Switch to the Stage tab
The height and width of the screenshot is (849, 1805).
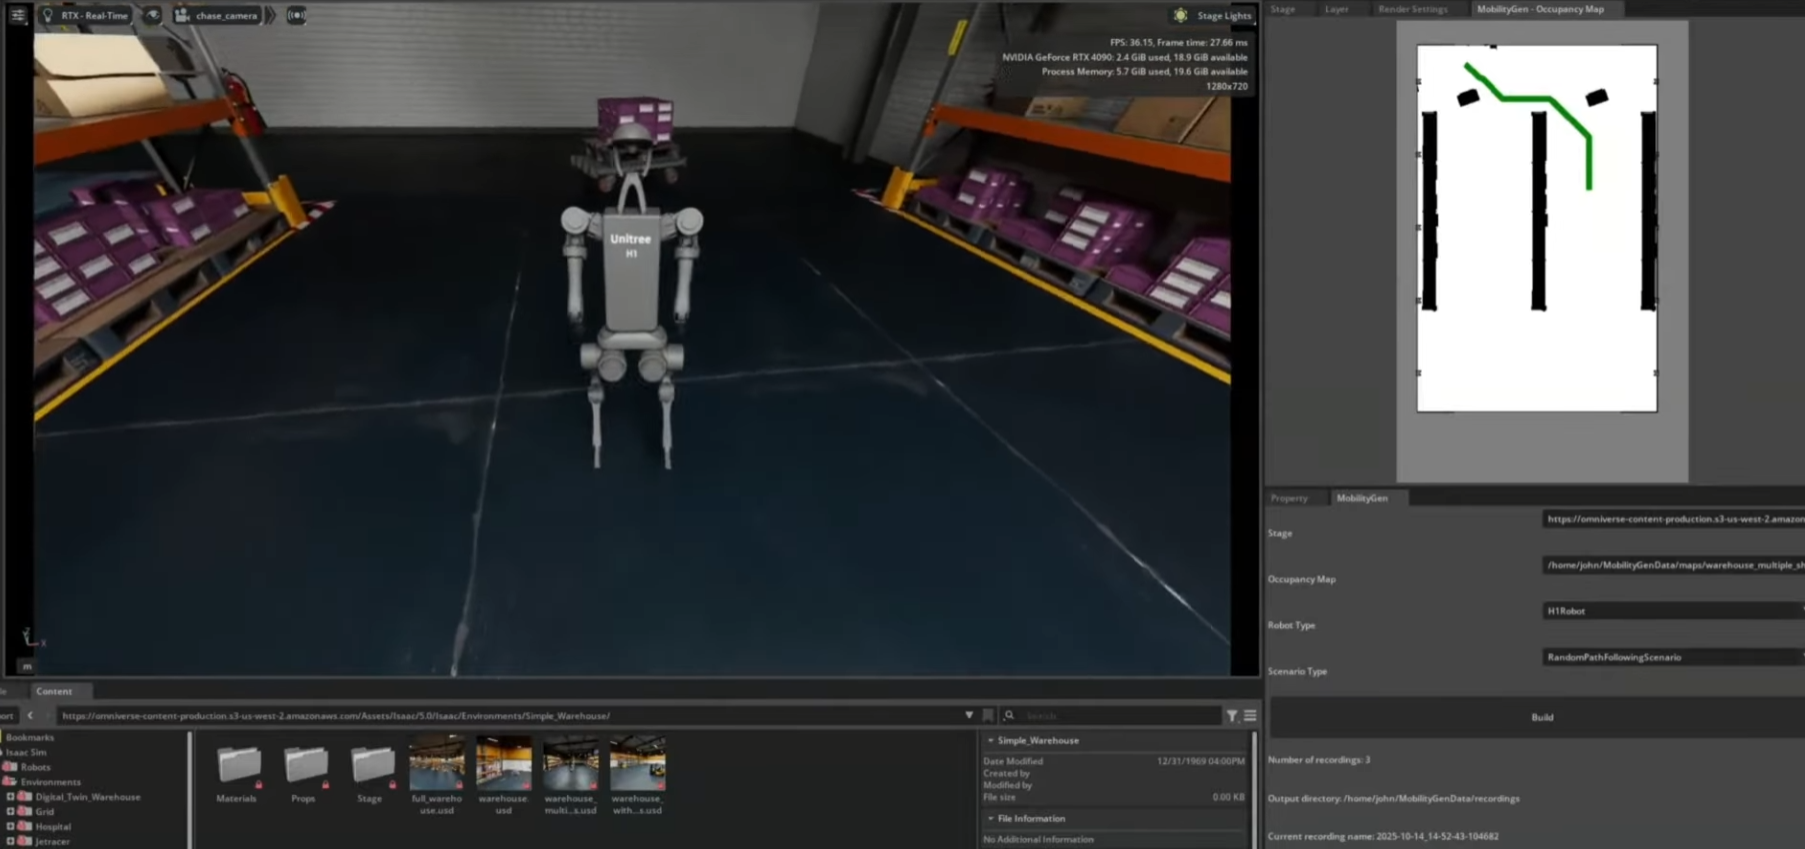[x=1283, y=9]
